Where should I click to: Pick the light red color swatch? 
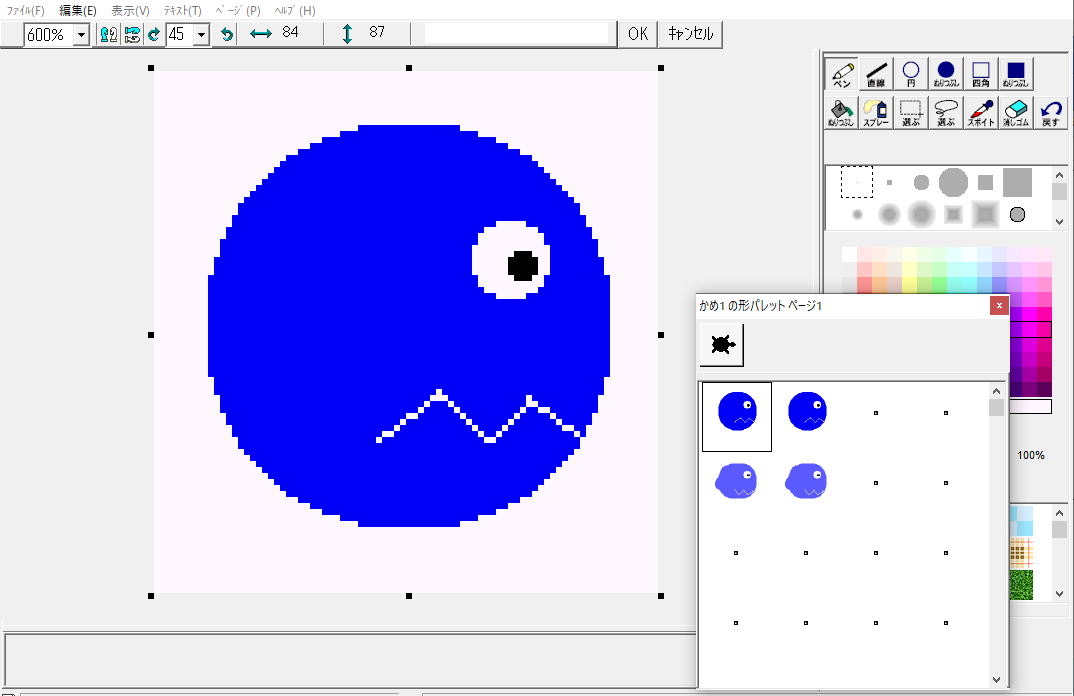(x=864, y=284)
